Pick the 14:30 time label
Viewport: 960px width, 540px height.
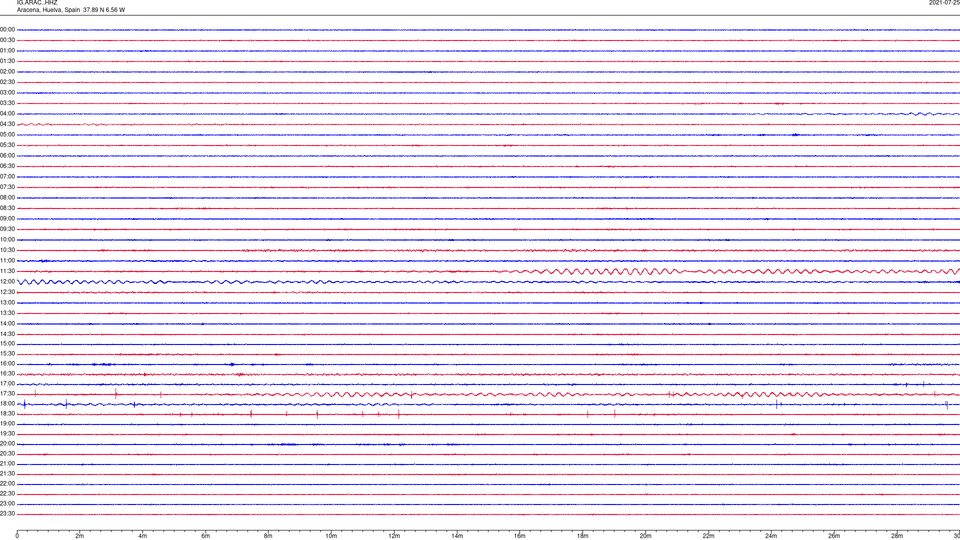tap(7, 334)
